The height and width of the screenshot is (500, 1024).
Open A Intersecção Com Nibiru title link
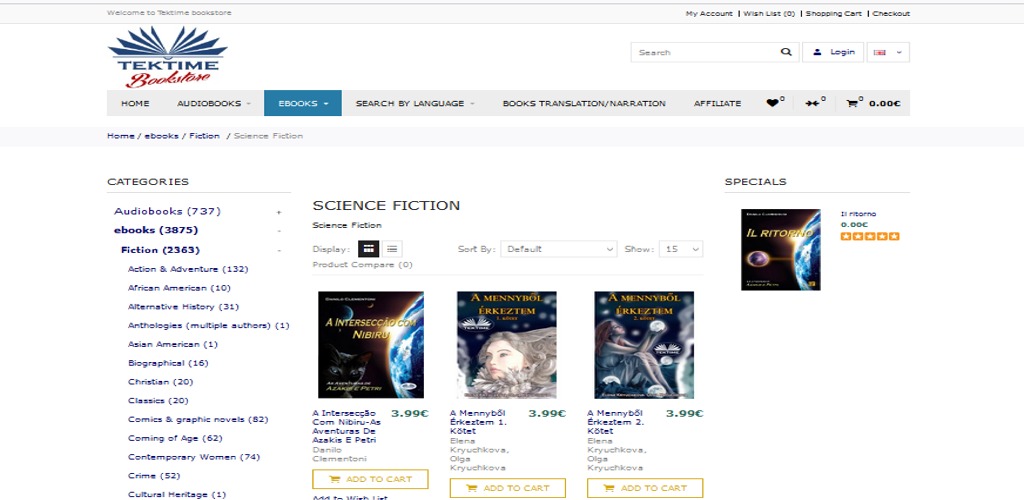[347, 427]
